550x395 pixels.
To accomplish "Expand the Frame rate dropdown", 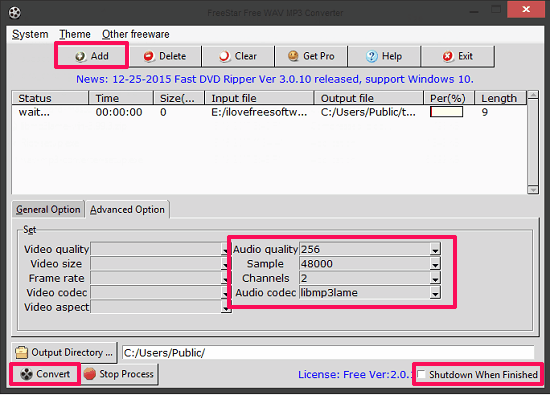I will (226, 278).
